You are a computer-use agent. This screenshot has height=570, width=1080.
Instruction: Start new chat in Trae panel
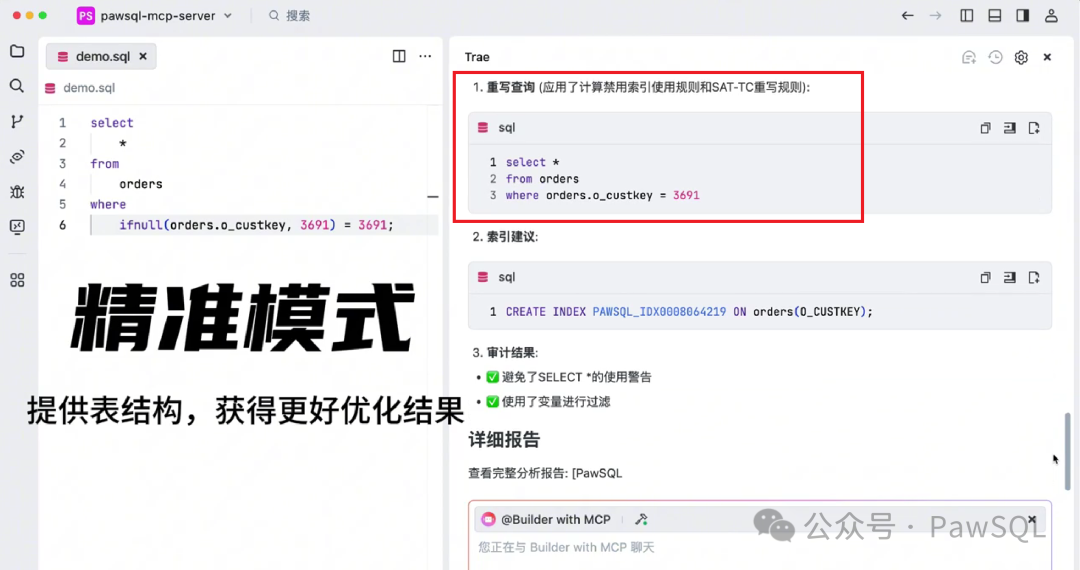(969, 57)
